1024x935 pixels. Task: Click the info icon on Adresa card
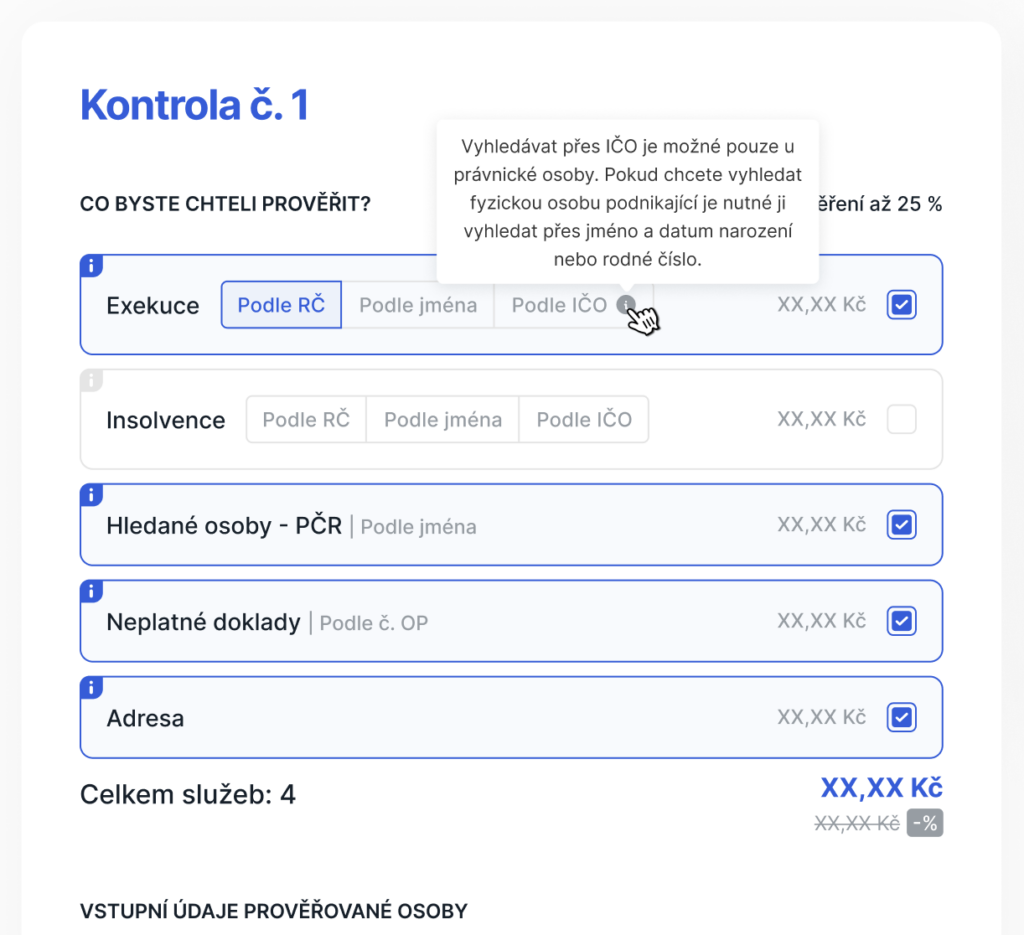[91, 688]
